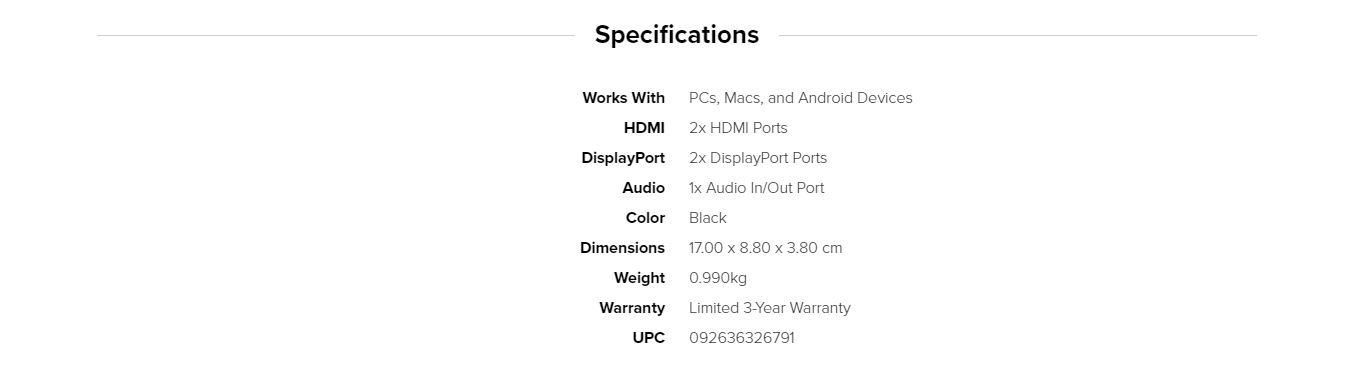Click the HDMI label

[x=644, y=128]
